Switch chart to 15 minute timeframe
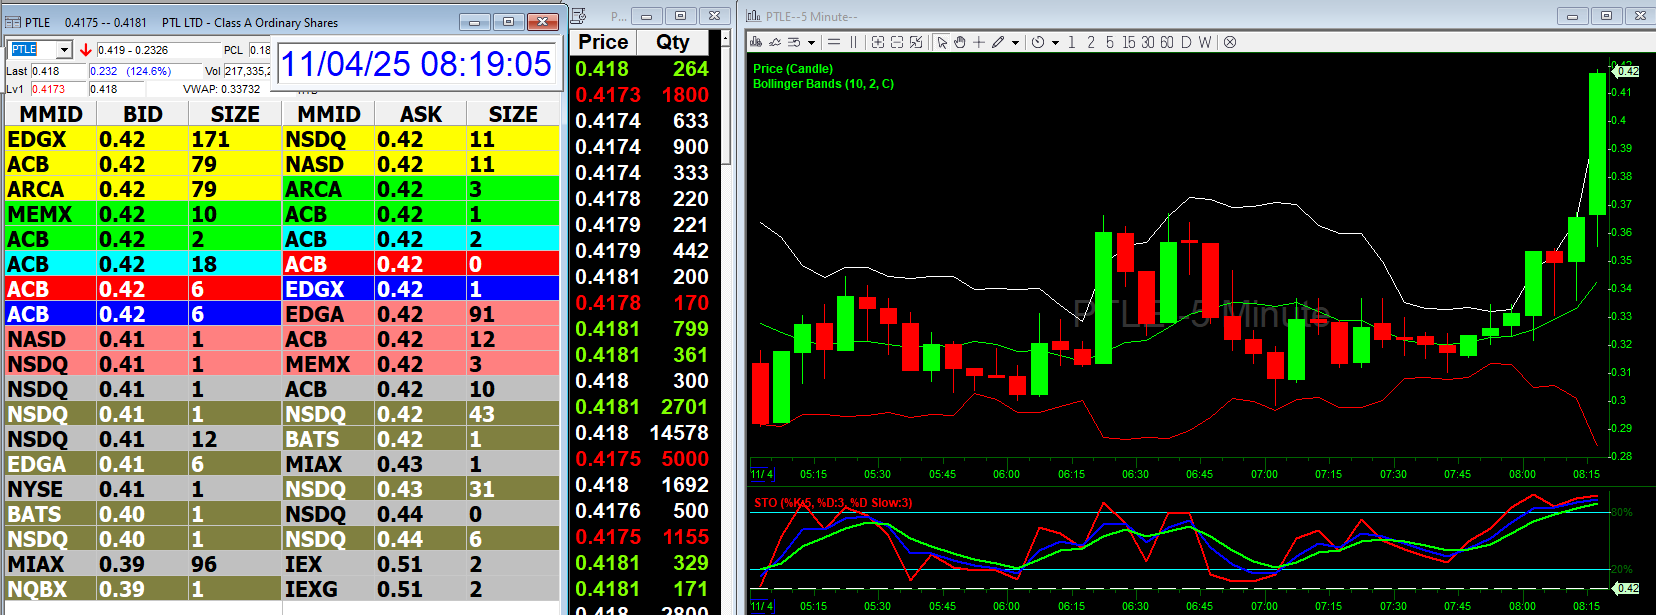1656x615 pixels. pyautogui.click(x=1128, y=42)
